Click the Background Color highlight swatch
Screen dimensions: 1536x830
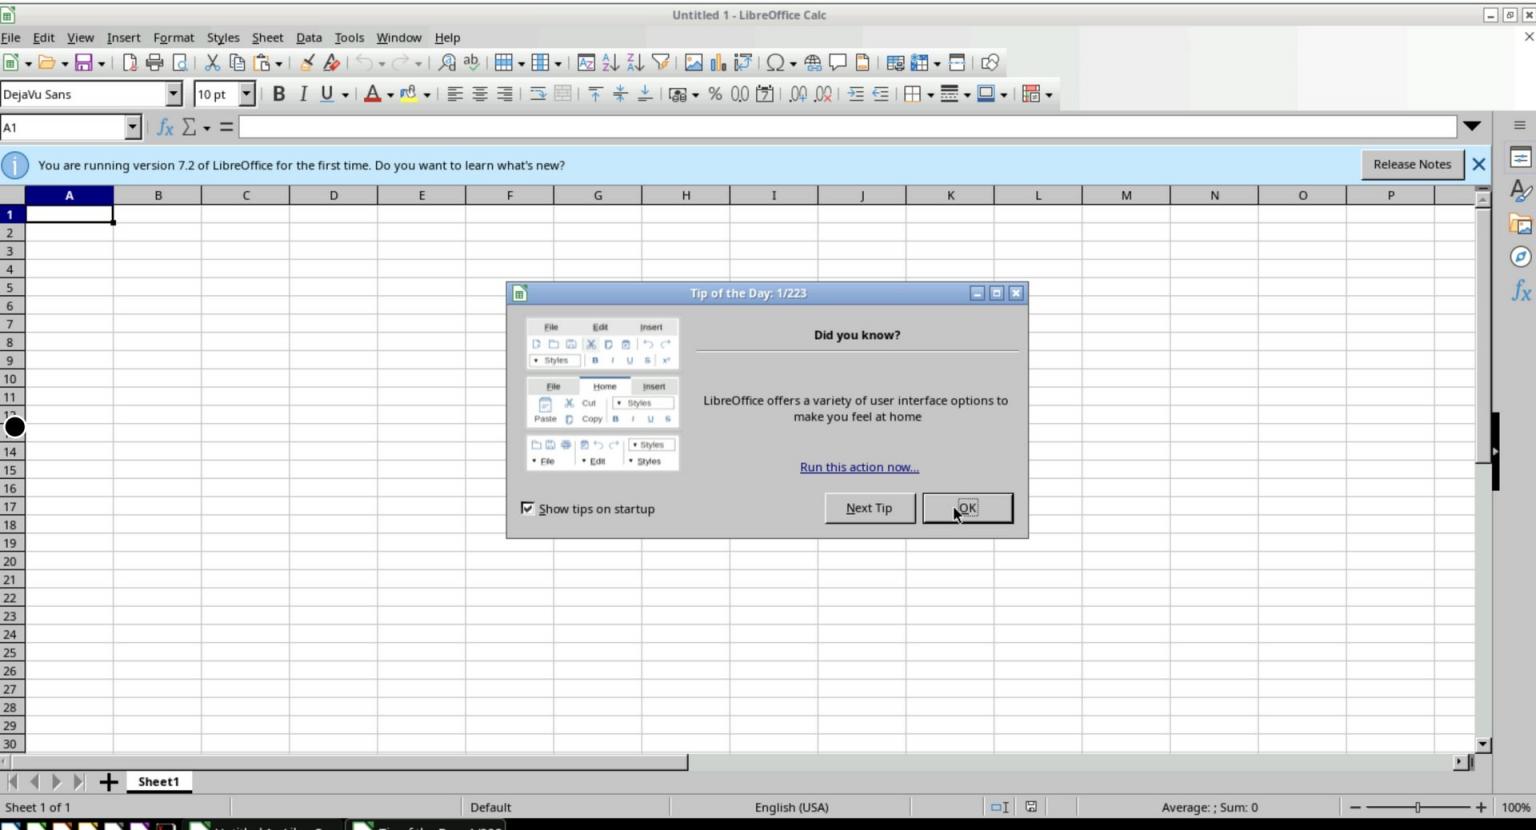point(409,94)
